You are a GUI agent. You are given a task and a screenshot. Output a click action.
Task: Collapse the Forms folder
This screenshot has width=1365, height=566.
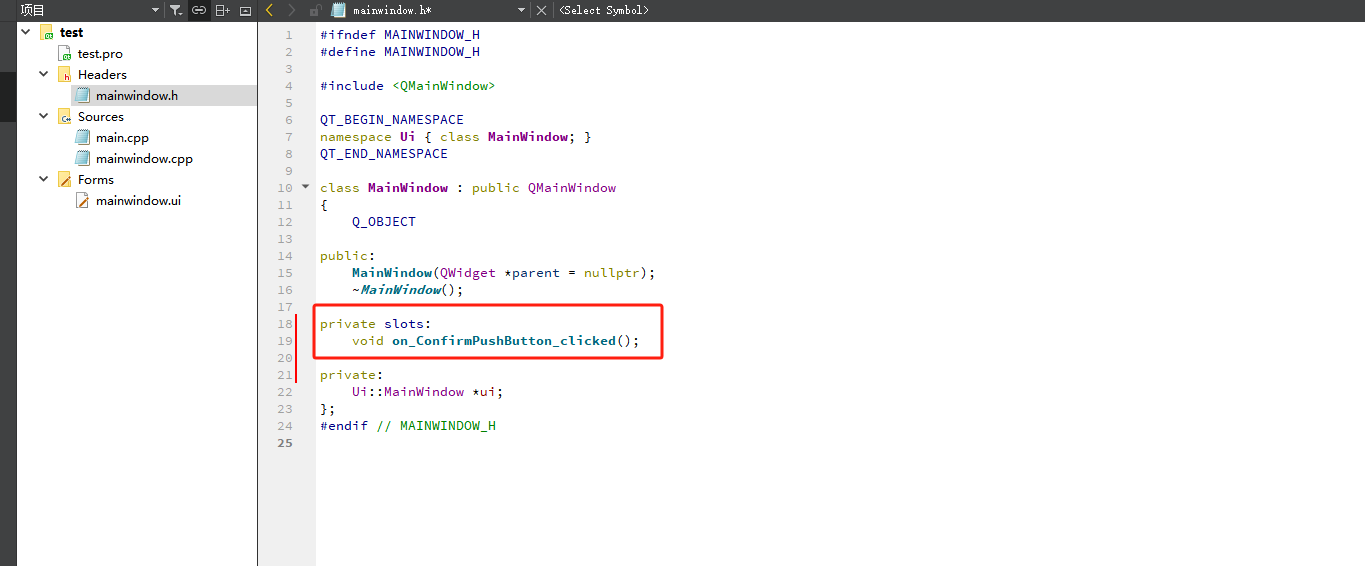(44, 179)
